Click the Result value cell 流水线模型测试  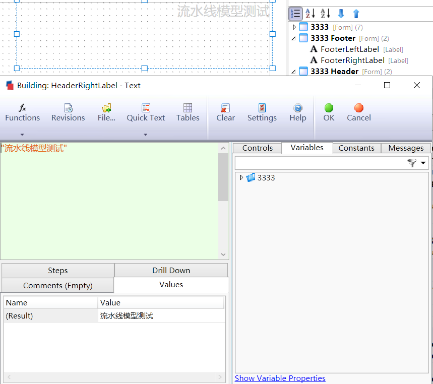[161, 316]
